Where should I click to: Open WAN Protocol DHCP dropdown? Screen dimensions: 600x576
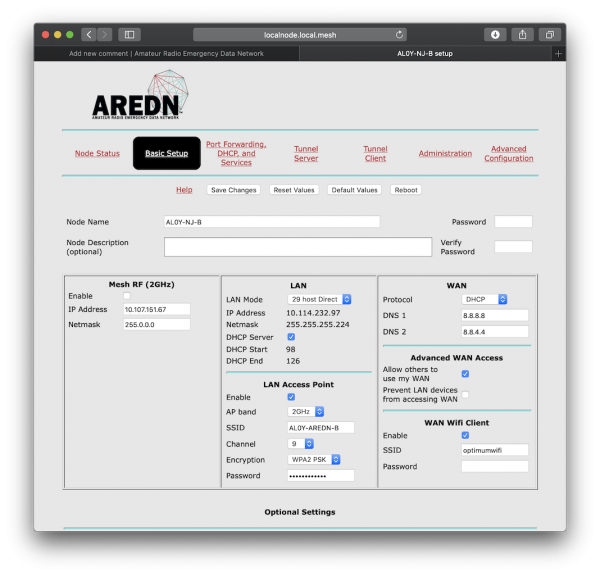[x=484, y=299]
